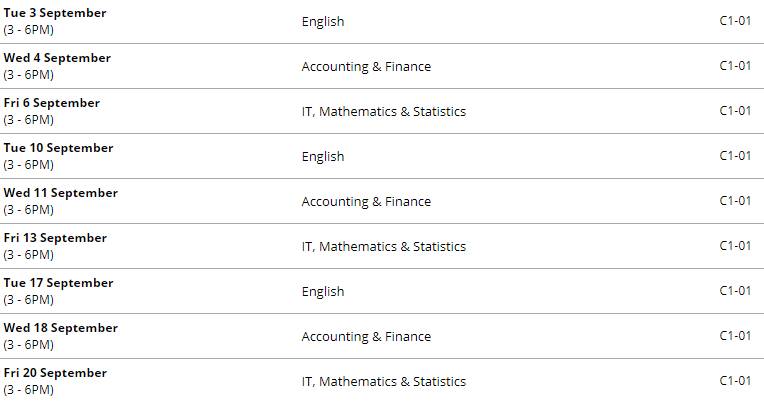Click room C1-01 in Tue 3 September row
764x402 pixels.
pos(735,21)
